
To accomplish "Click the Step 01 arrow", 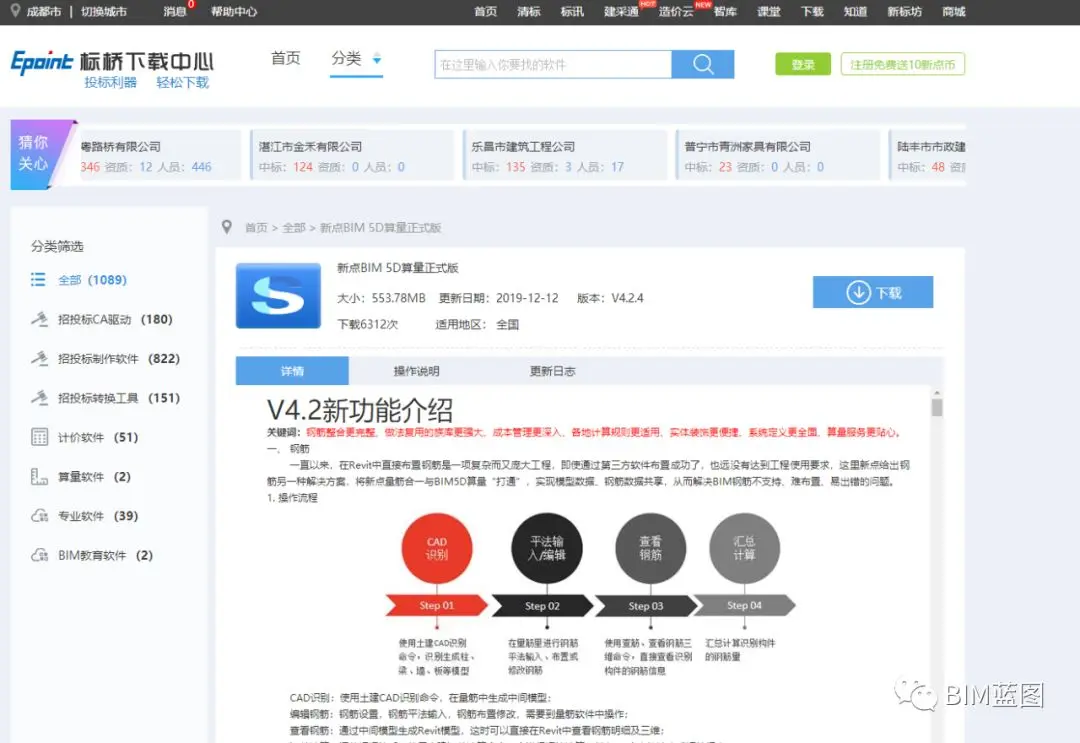I will coord(437,605).
